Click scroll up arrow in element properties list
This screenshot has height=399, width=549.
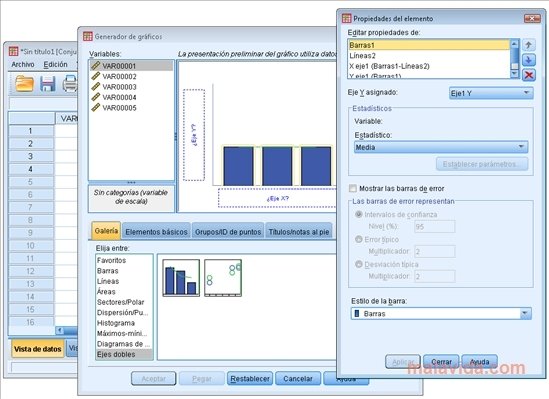(514, 44)
